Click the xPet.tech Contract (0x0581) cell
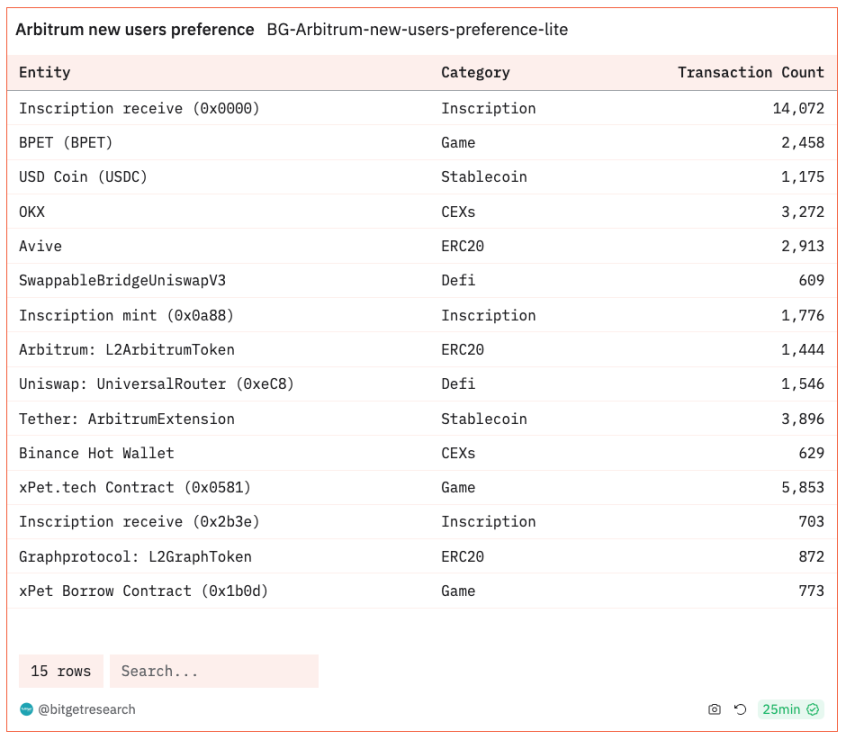This screenshot has width=846, height=740. click(135, 487)
